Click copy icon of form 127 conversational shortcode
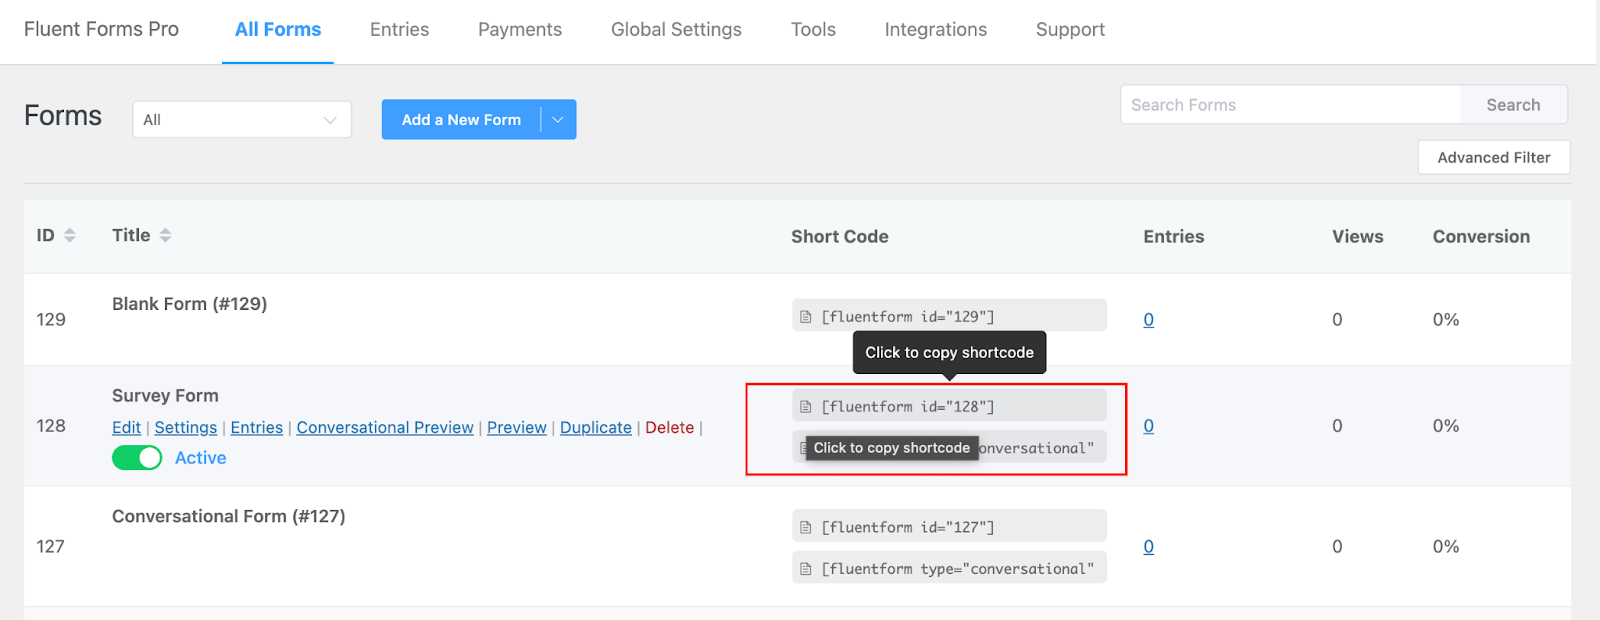Viewport: 1600px width, 620px height. pyautogui.click(x=806, y=569)
